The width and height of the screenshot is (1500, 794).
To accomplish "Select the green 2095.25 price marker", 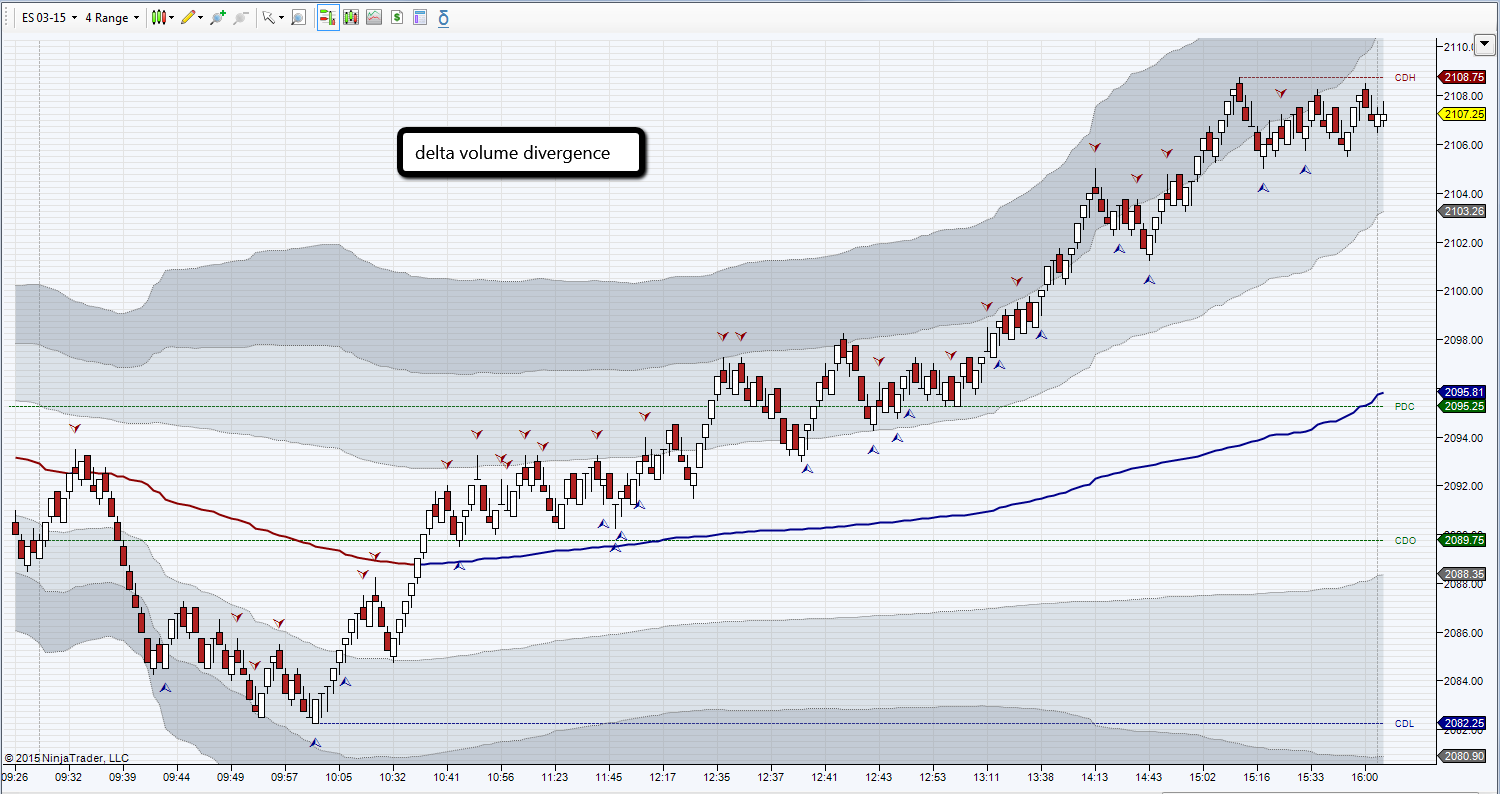I will 1463,406.
